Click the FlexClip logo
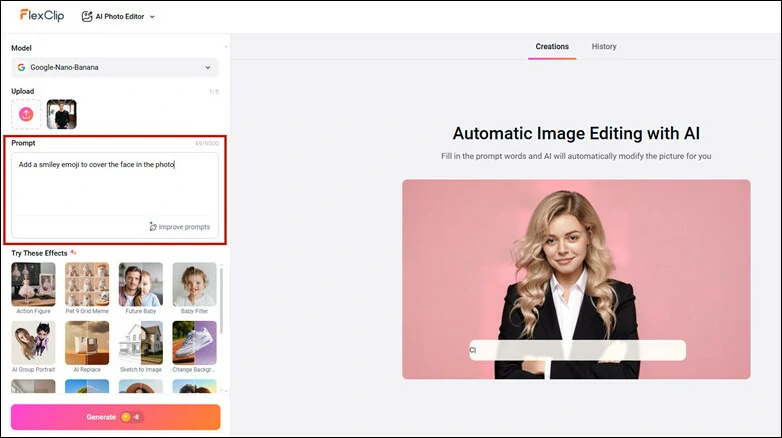Screen dimensions: 782x438 click(x=42, y=15)
